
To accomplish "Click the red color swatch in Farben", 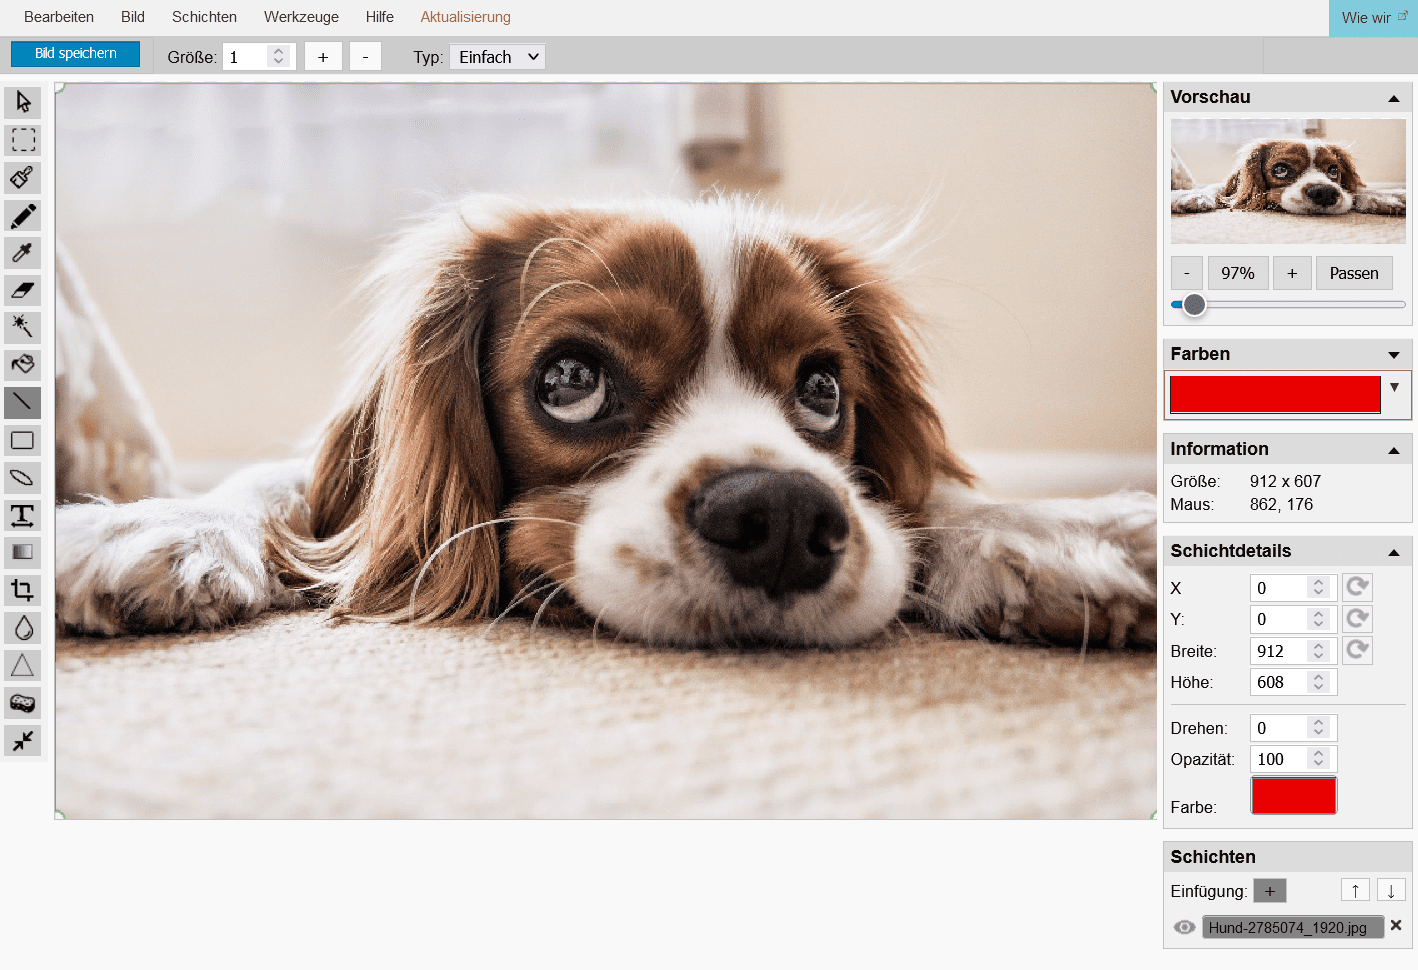I will click(x=1274, y=394).
